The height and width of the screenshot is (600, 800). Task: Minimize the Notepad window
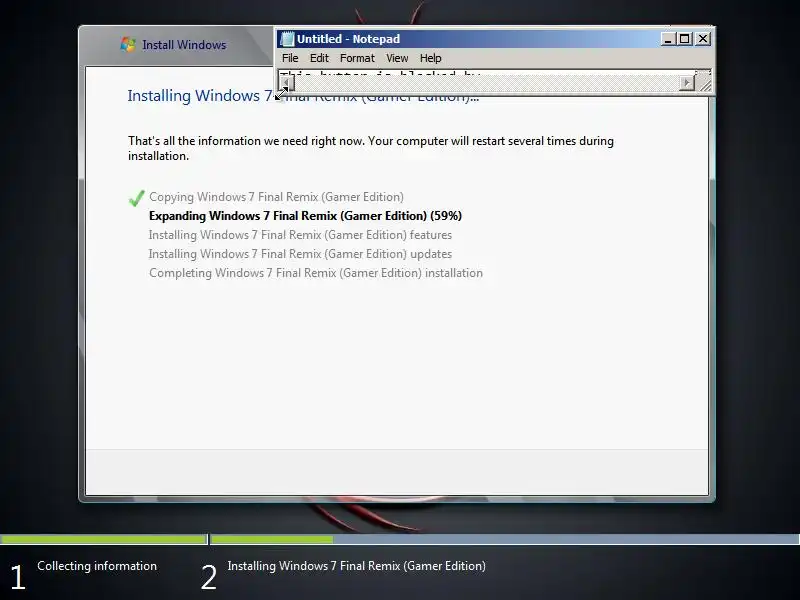pos(668,39)
